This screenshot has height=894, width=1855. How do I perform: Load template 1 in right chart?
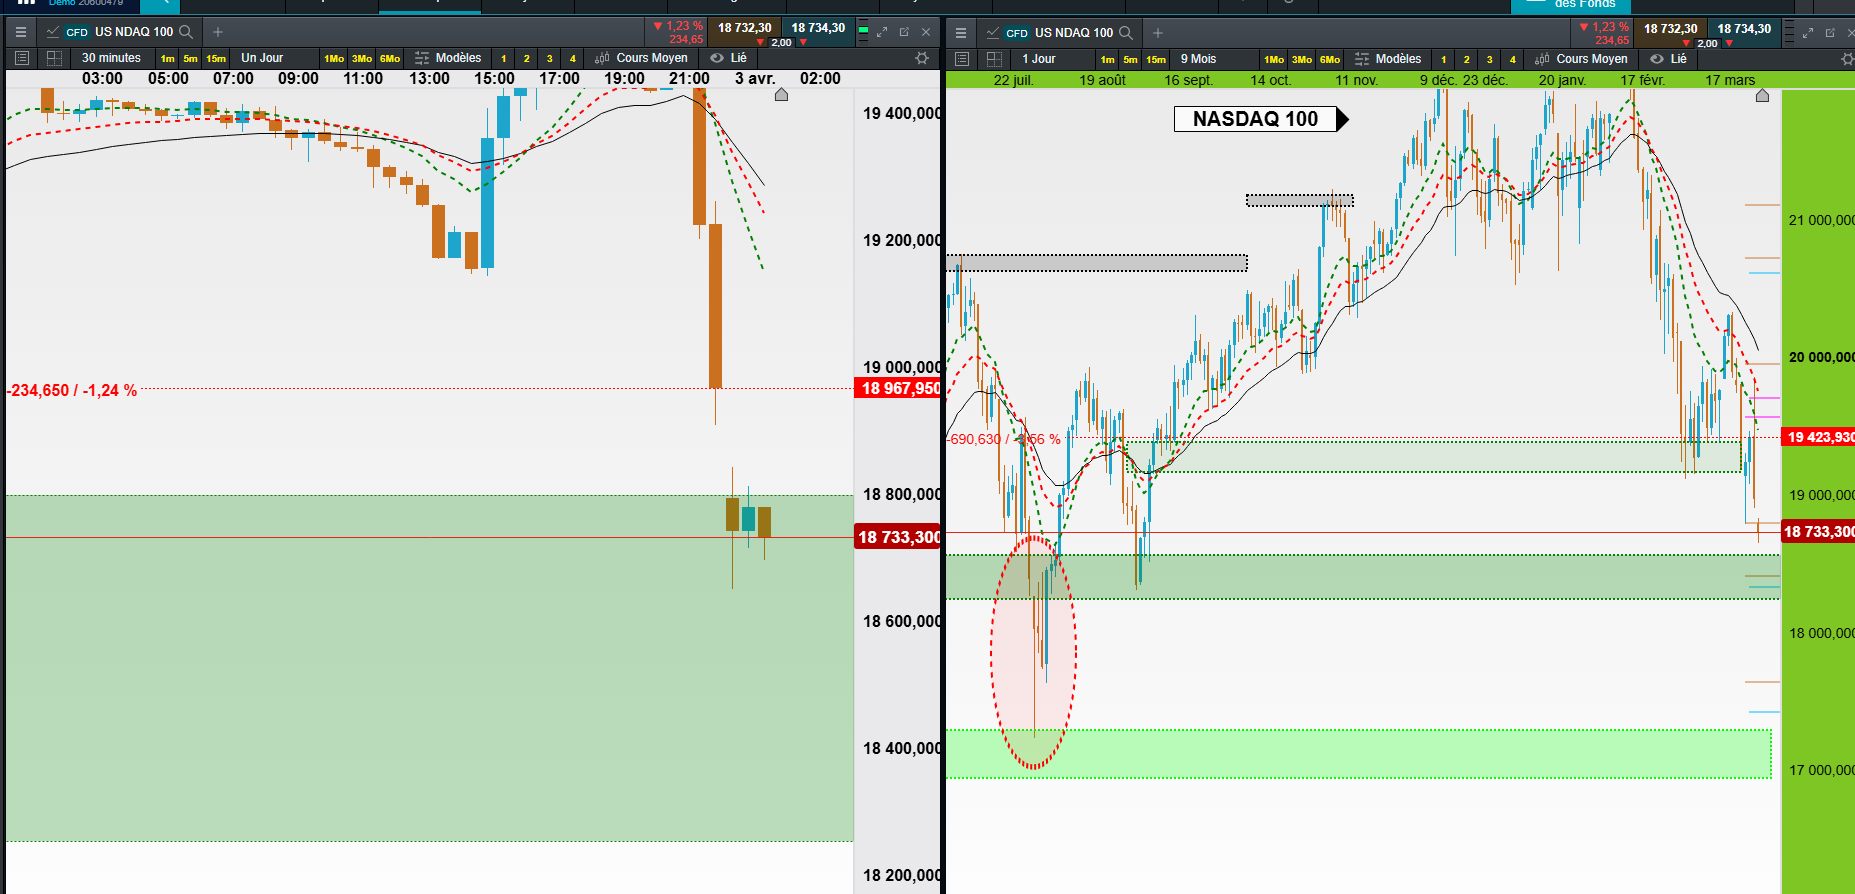click(x=1444, y=59)
